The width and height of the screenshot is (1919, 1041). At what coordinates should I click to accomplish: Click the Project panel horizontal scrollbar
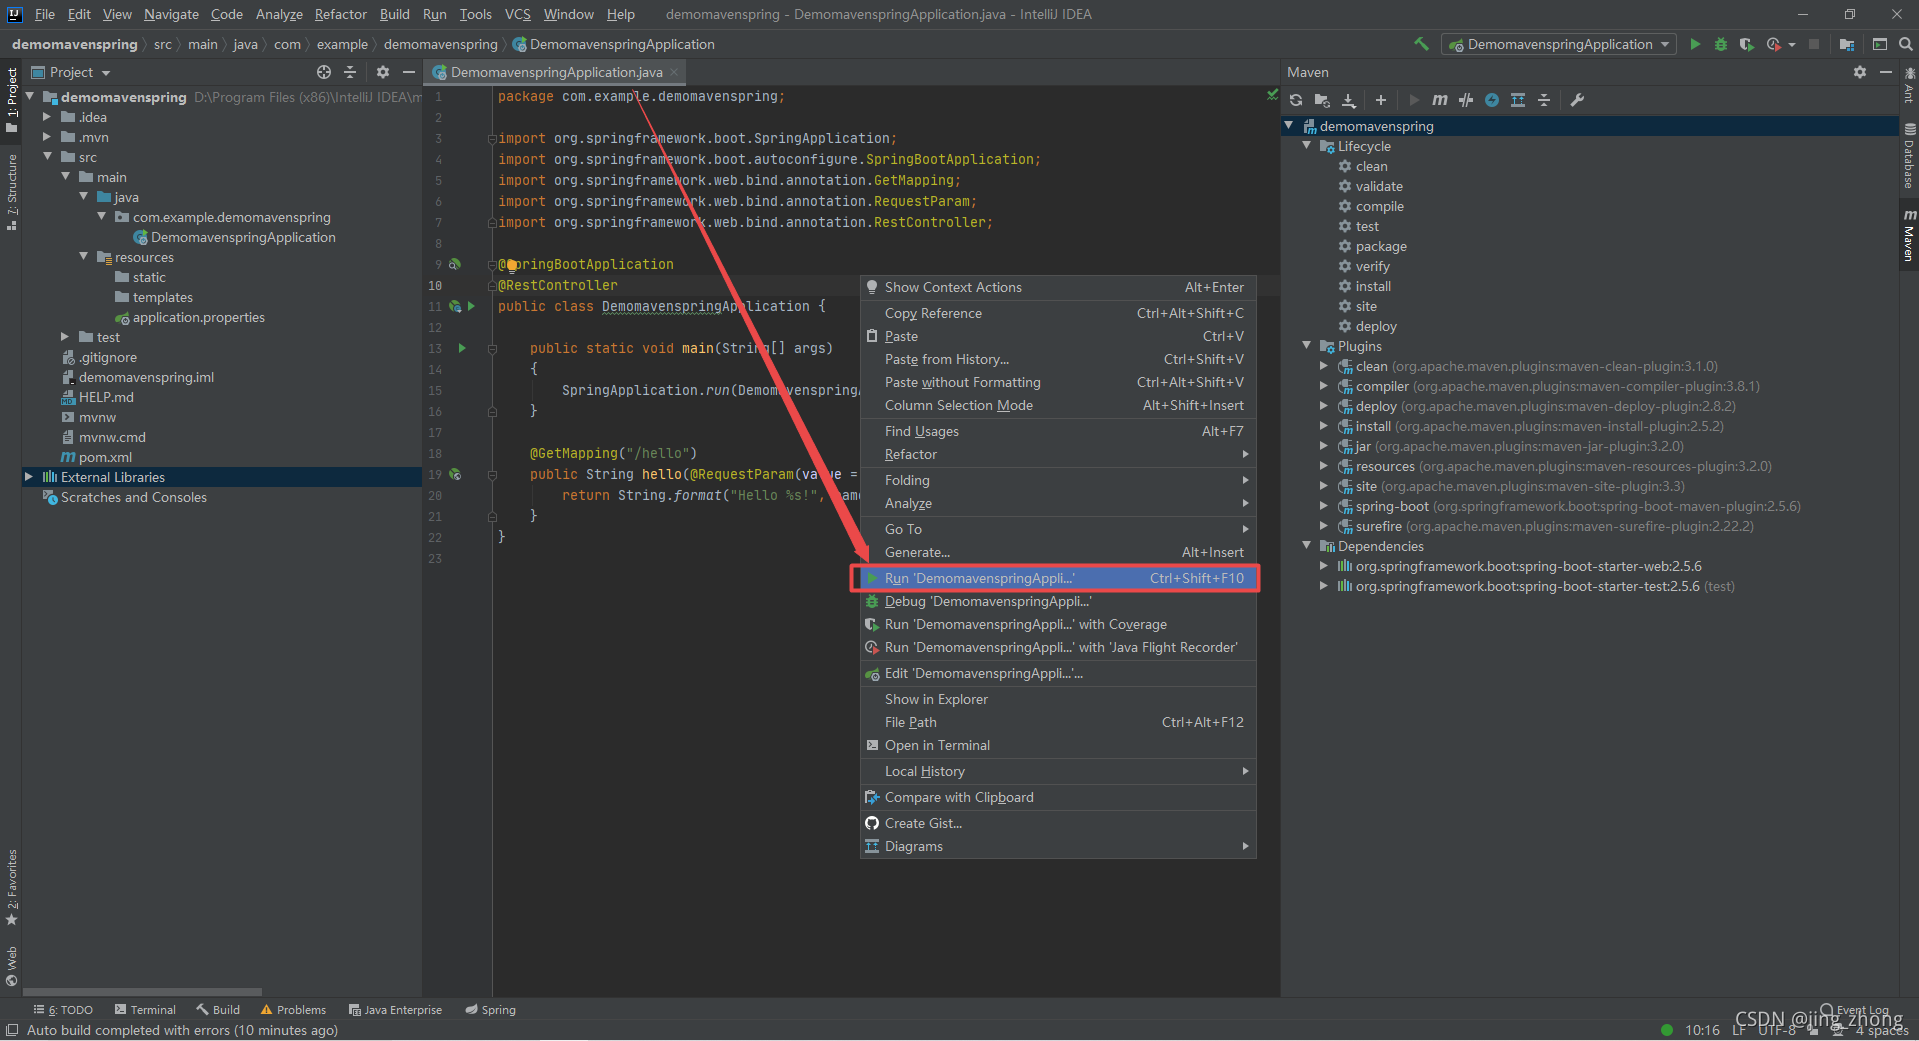point(142,992)
